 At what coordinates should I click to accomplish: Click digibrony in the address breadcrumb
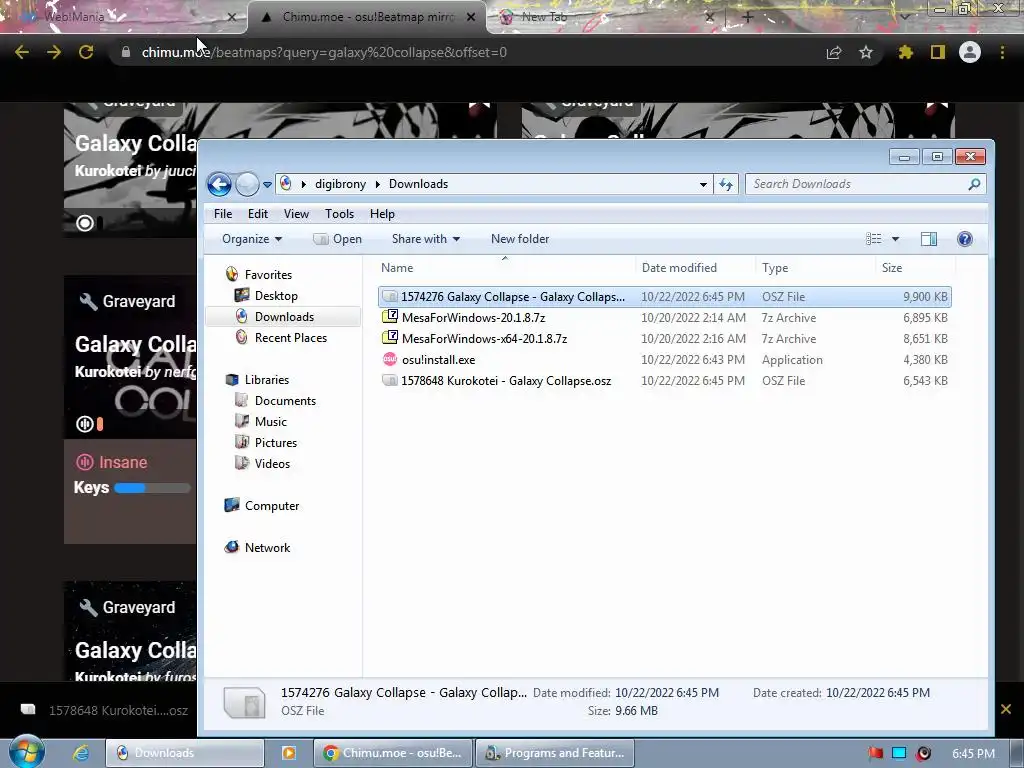coord(340,184)
